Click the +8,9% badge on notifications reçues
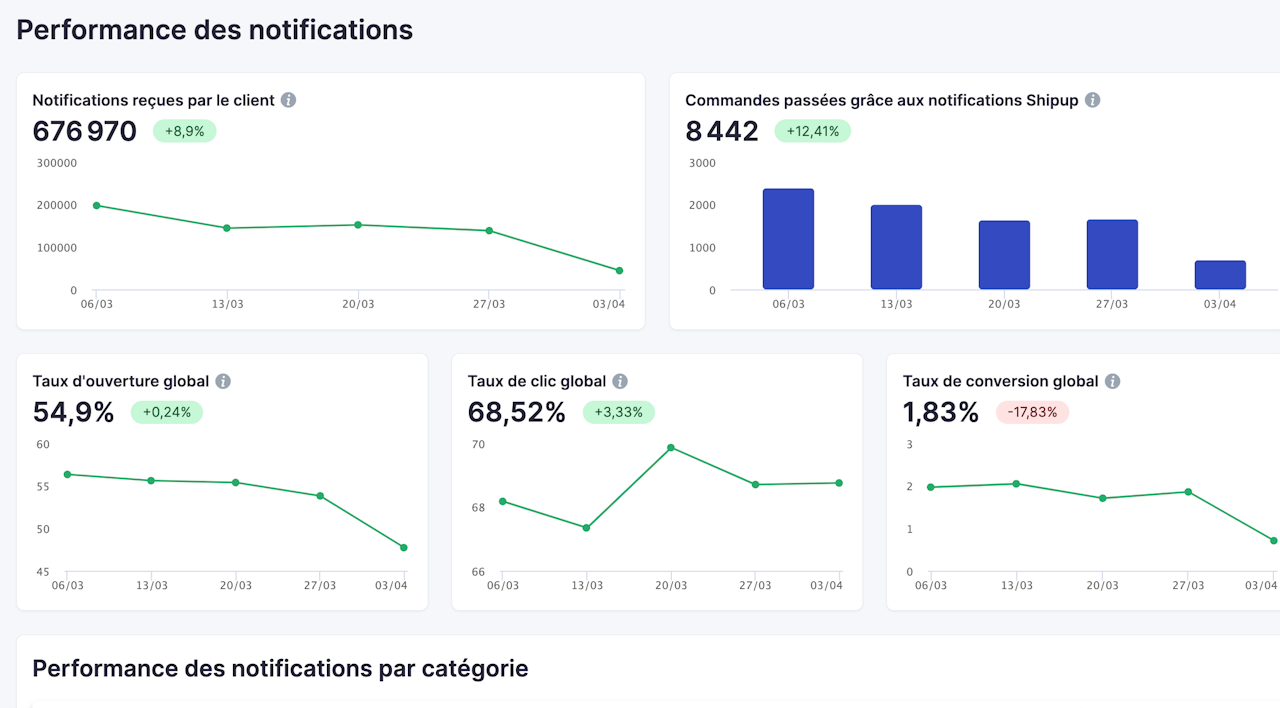Viewport: 1280px width, 708px height. 185,131
